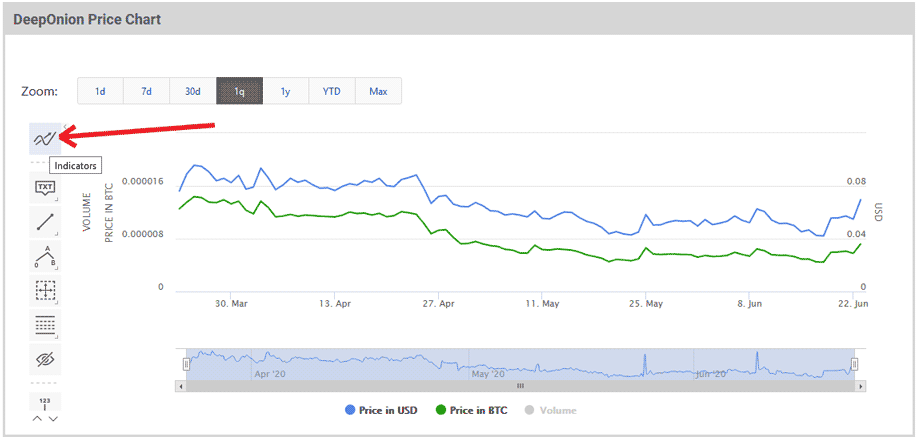Select the straight line segment tool
Viewport: 917px width, 439px height.
tap(45, 222)
